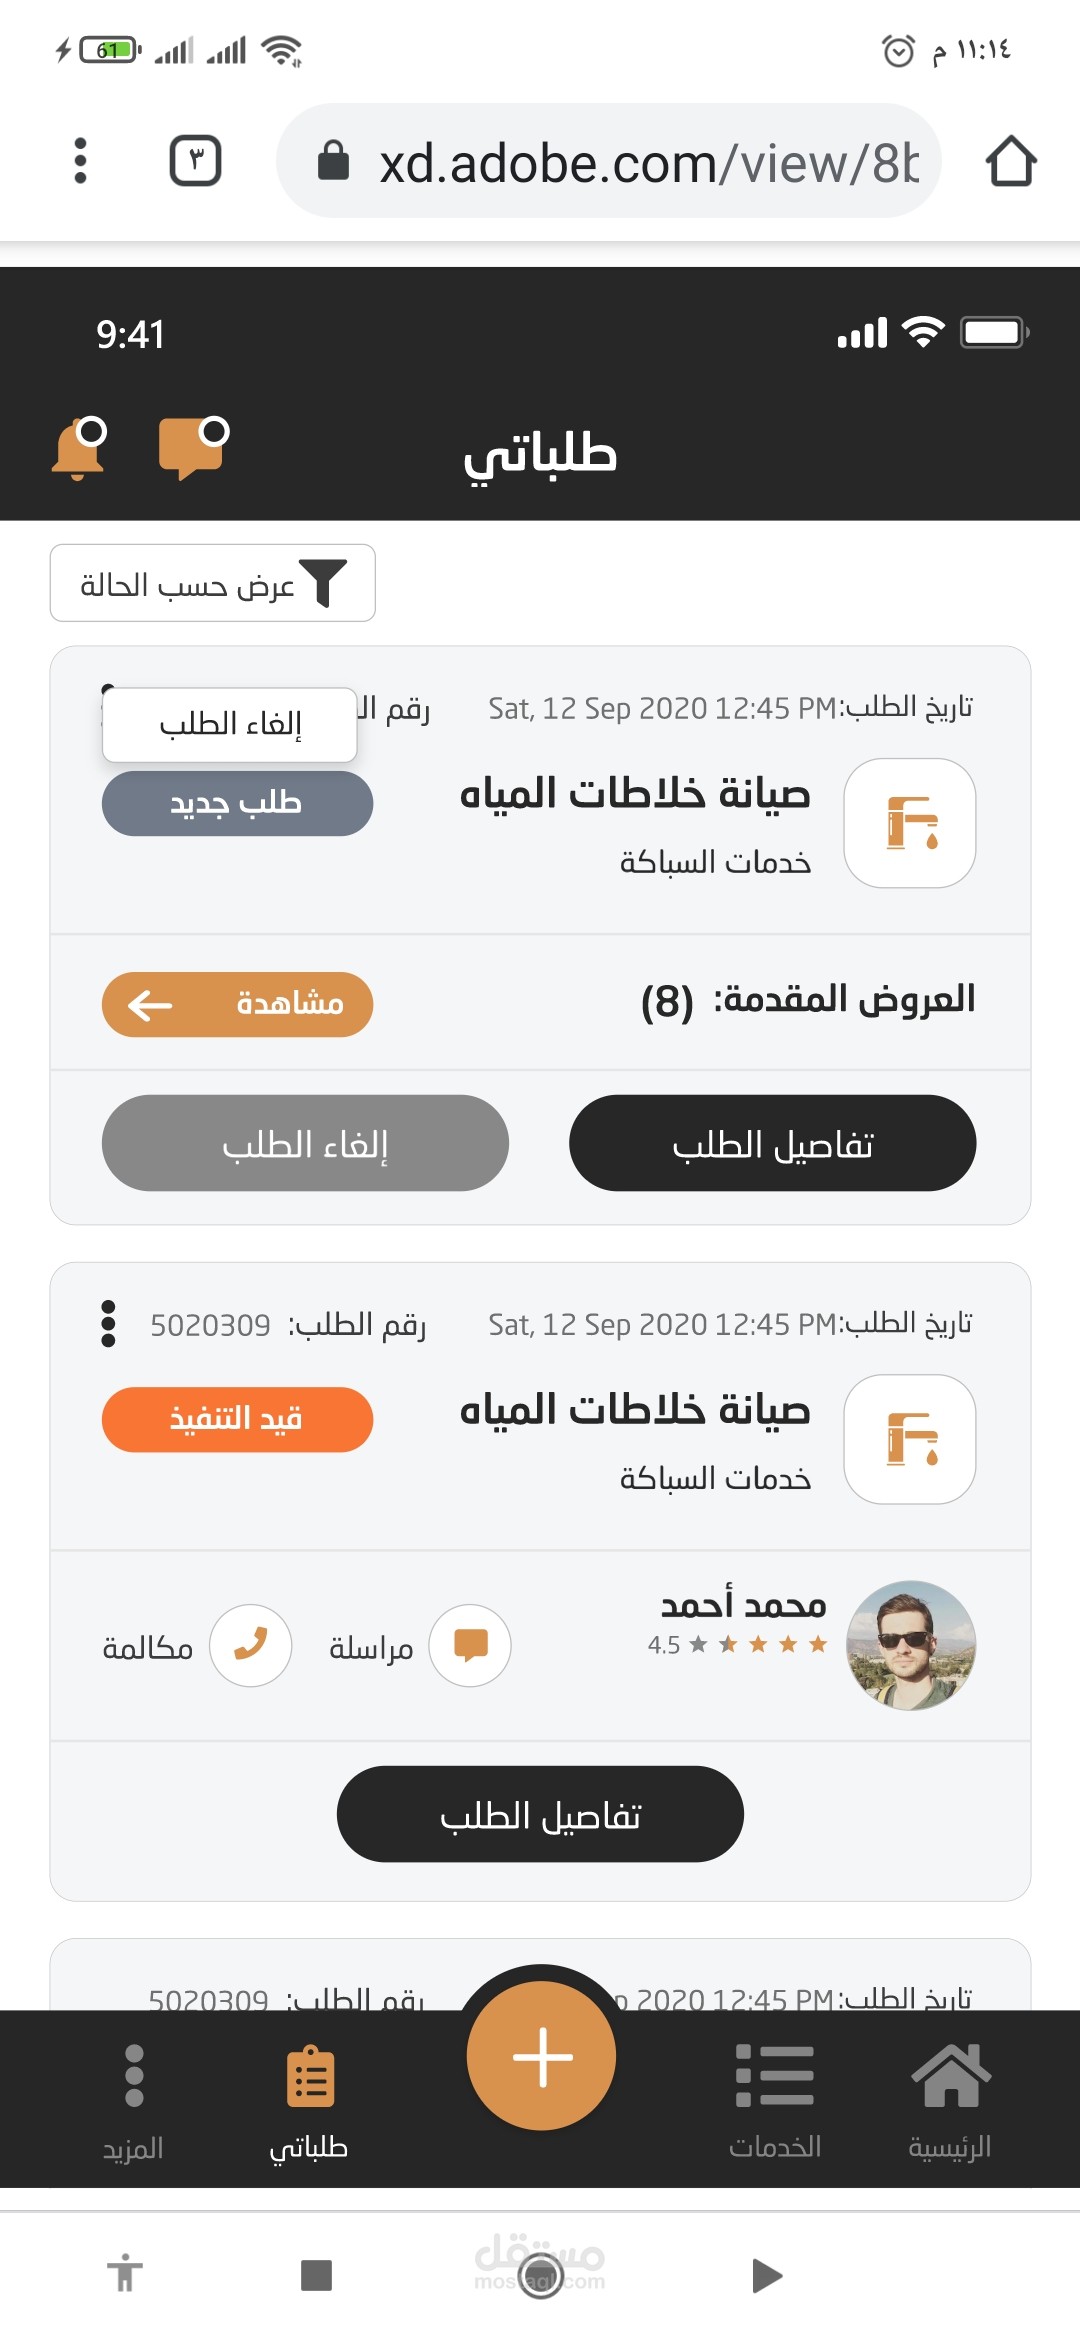Screen dimensions: 1080x2340
Task: Open the browser home icon
Action: click(1010, 161)
